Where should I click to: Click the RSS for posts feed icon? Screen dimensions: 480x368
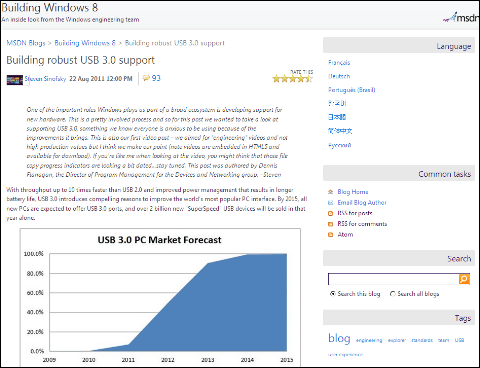pos(330,213)
